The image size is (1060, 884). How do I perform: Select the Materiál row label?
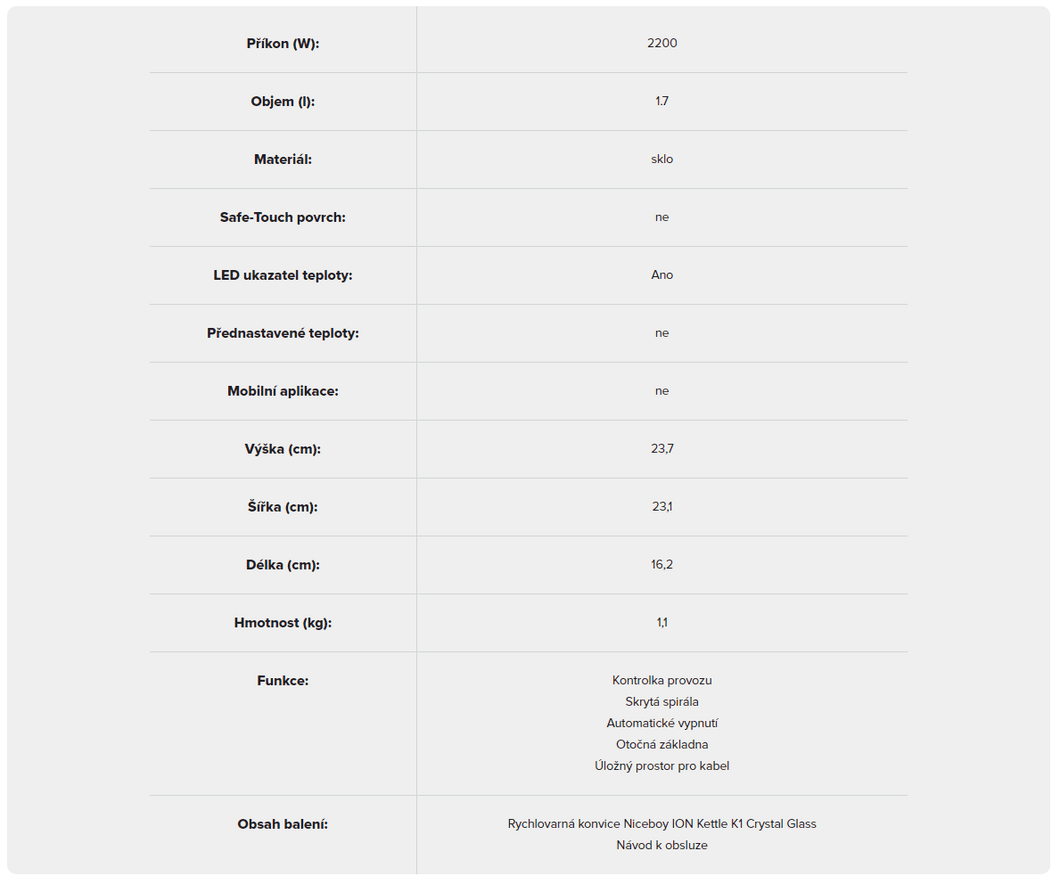click(x=282, y=160)
